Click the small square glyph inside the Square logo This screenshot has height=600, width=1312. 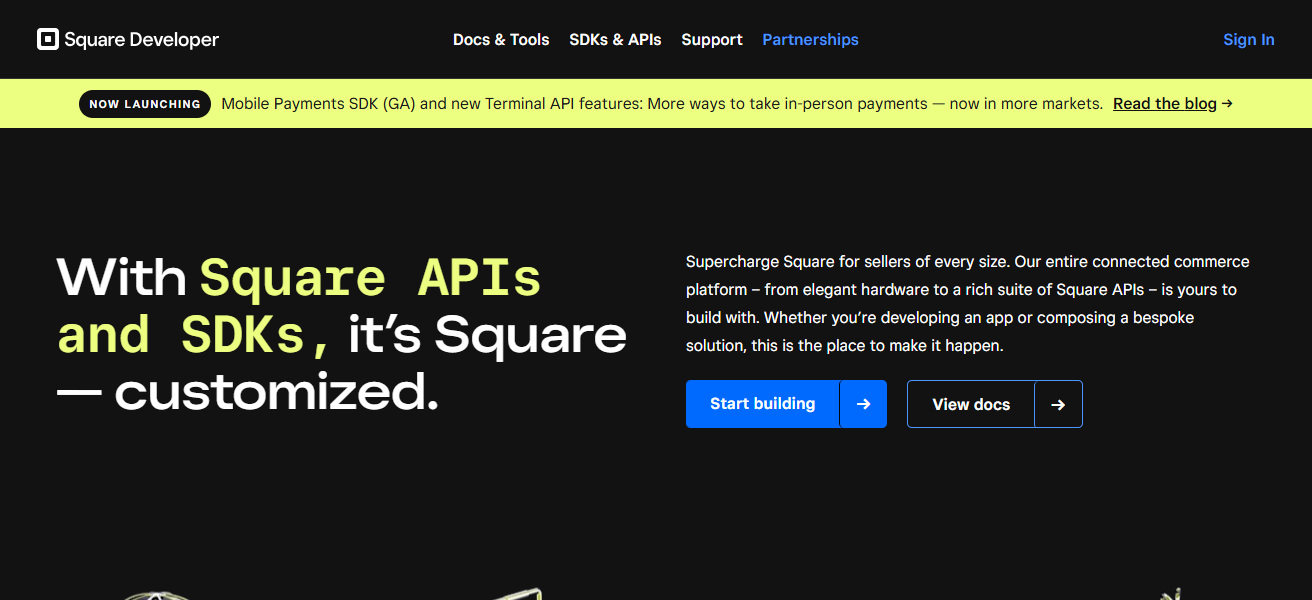(x=48, y=39)
